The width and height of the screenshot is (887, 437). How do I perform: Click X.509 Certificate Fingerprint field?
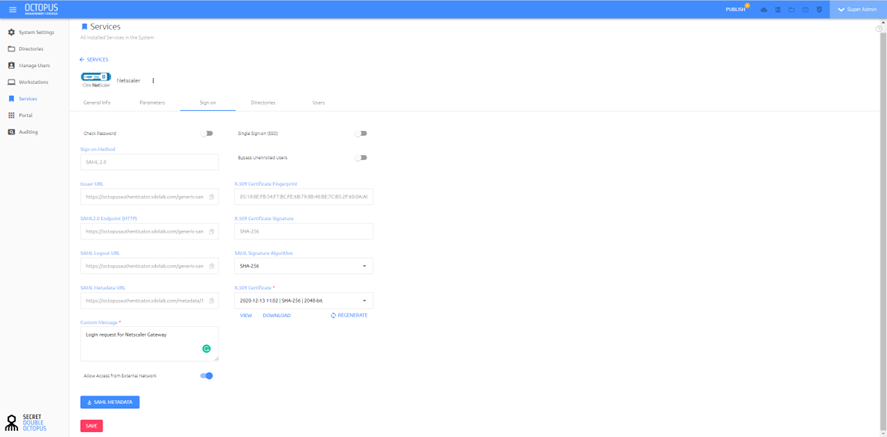click(x=304, y=197)
